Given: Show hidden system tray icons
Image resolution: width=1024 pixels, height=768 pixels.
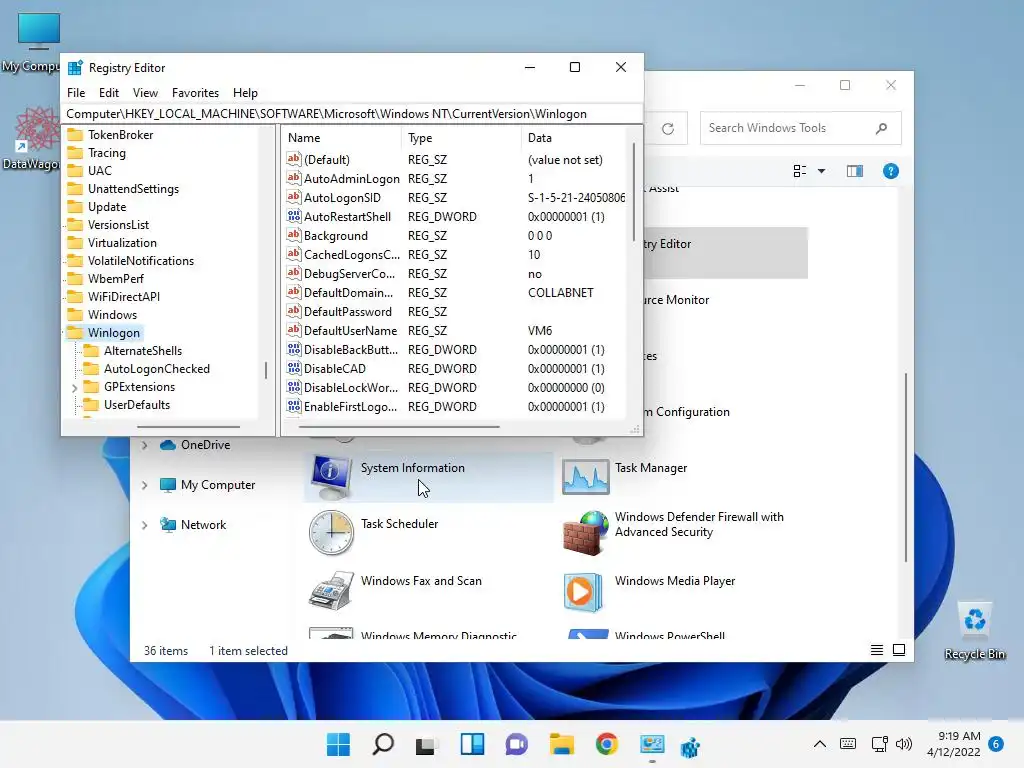Looking at the screenshot, I should 820,744.
